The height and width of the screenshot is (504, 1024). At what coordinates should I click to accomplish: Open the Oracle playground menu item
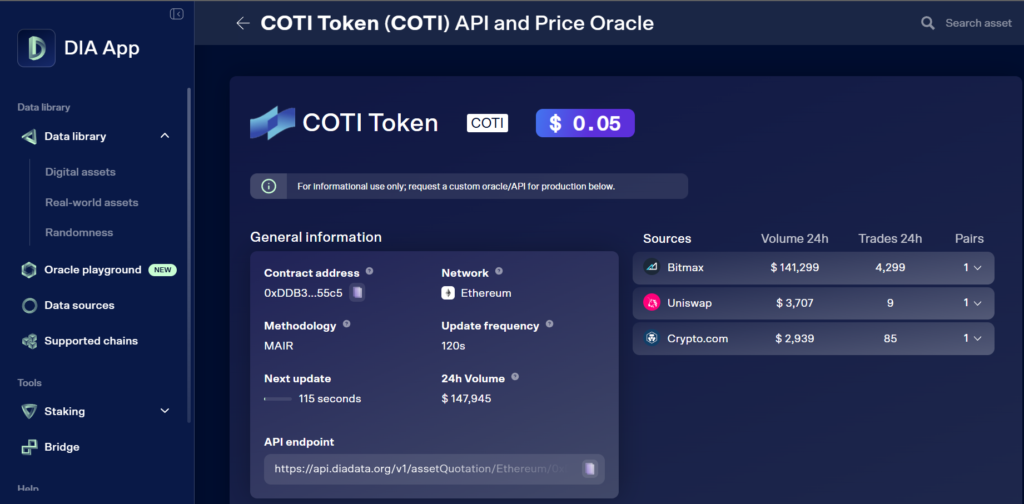click(93, 270)
